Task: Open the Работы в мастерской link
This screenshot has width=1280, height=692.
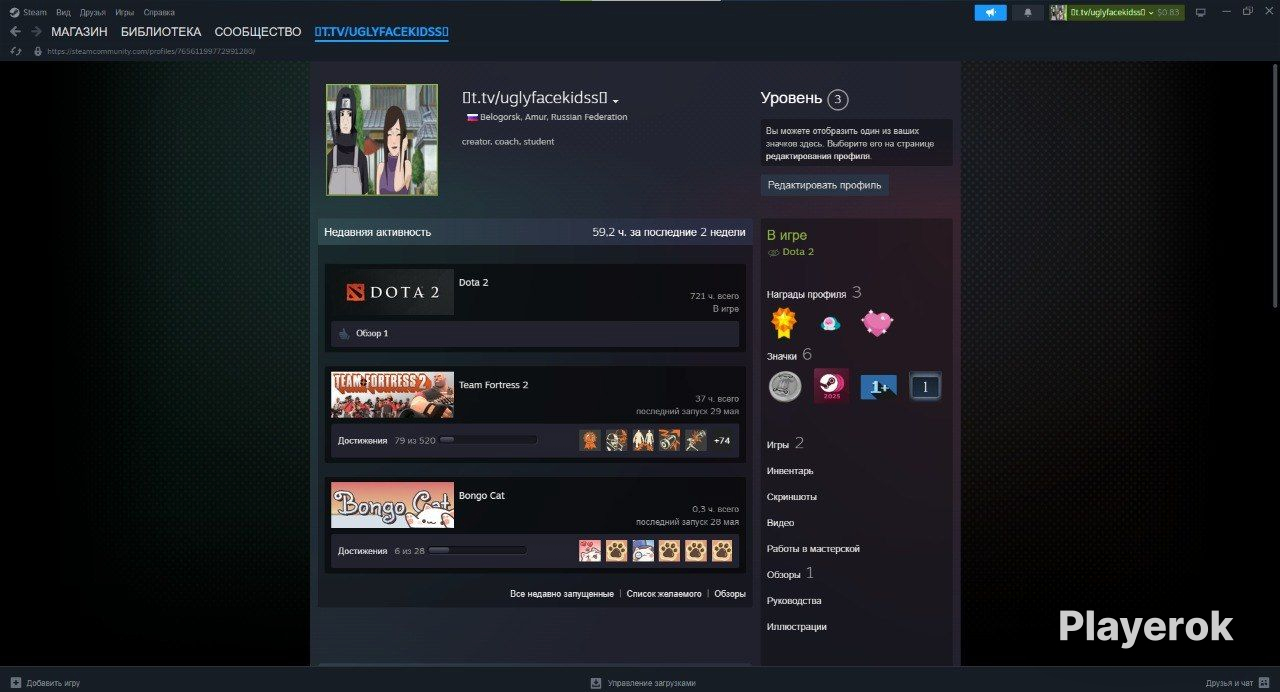Action: click(813, 549)
